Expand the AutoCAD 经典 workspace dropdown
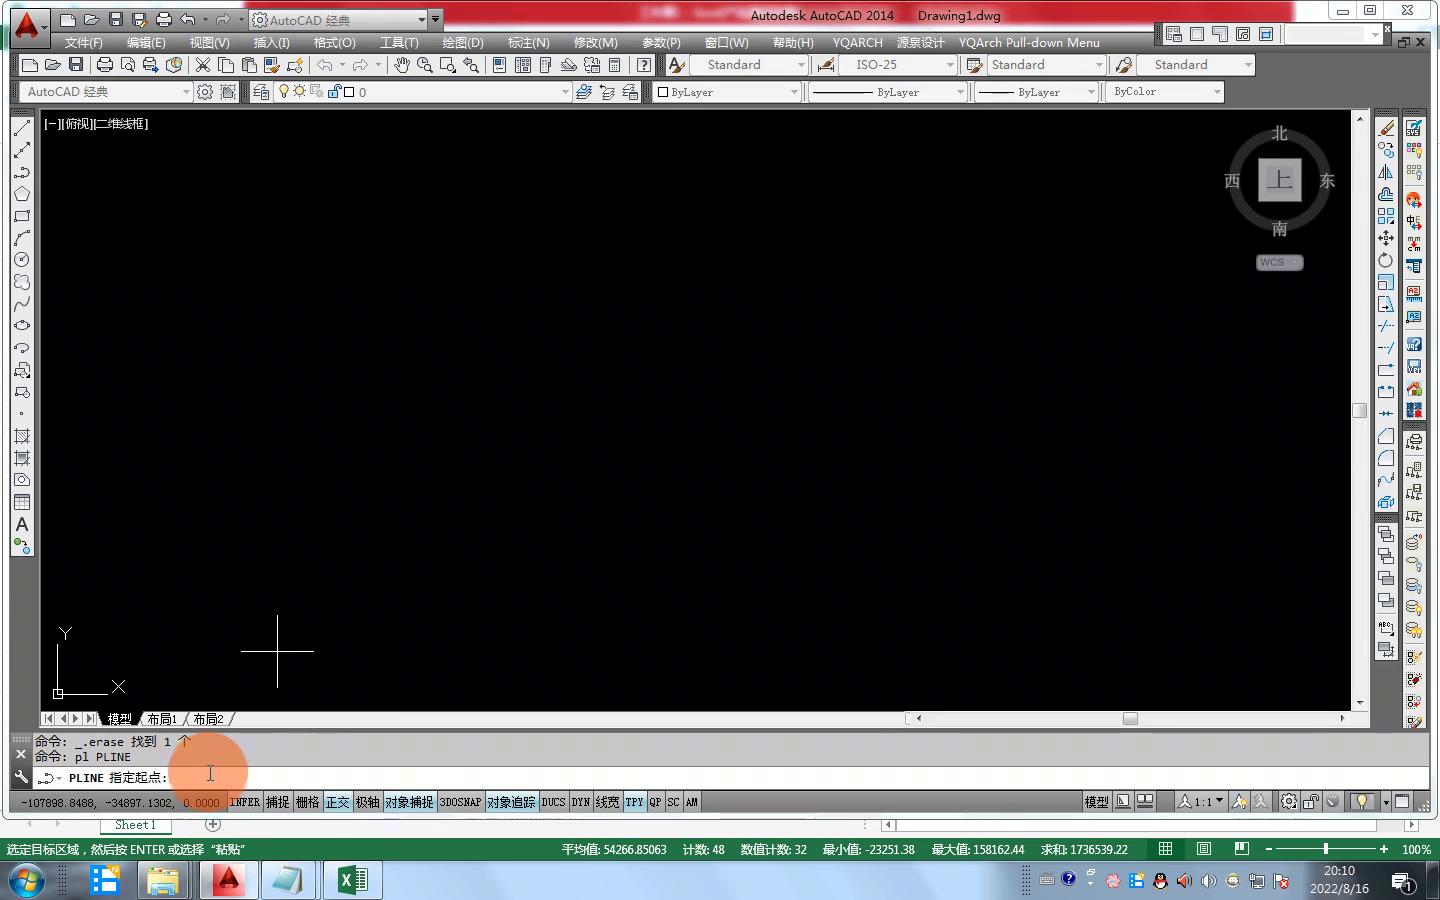Viewport: 1440px width, 900px height. (x=185, y=92)
